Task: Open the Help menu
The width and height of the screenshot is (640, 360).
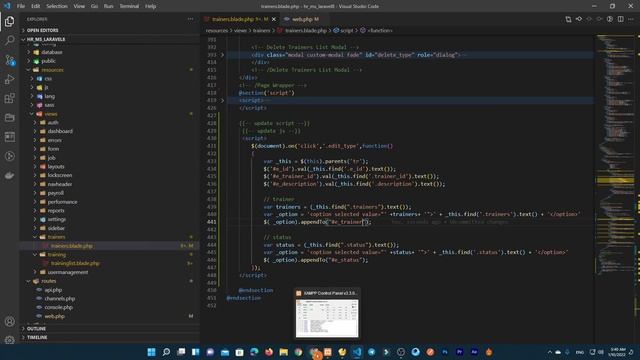Action: pyautogui.click(x=151, y=6)
